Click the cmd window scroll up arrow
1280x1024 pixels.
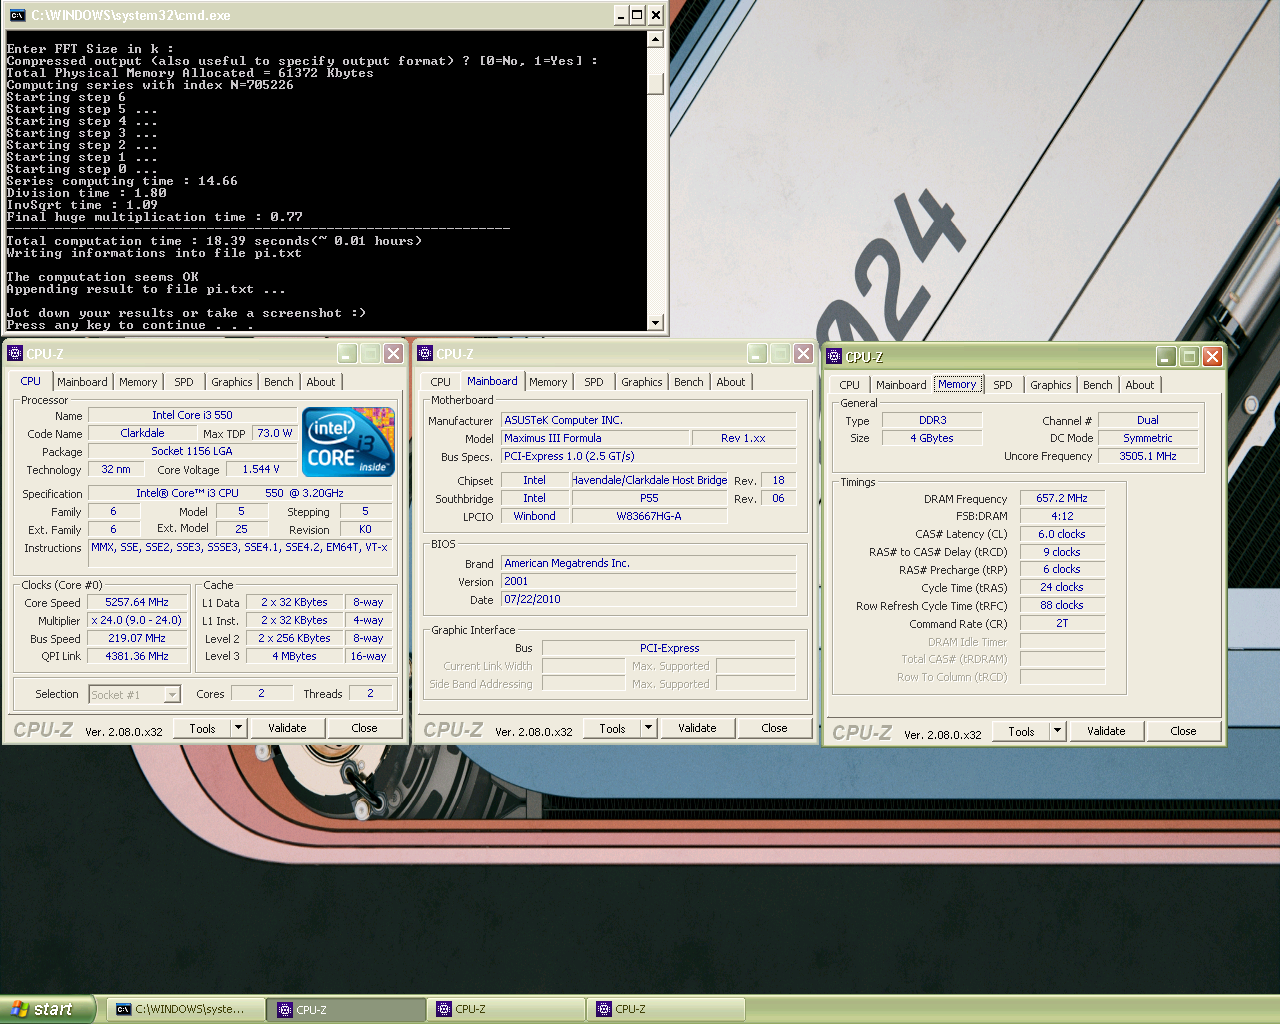click(656, 39)
